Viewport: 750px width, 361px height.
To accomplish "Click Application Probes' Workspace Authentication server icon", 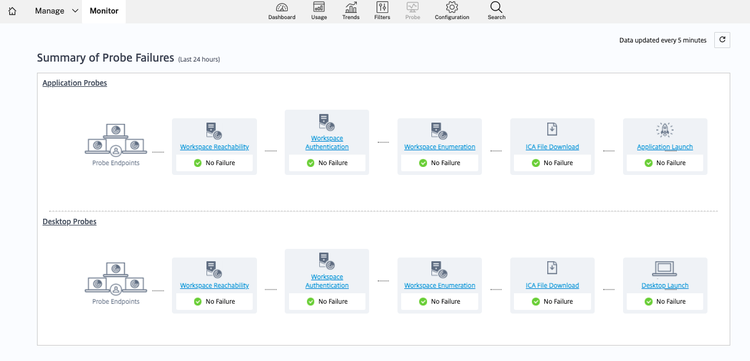I will click(x=327, y=122).
